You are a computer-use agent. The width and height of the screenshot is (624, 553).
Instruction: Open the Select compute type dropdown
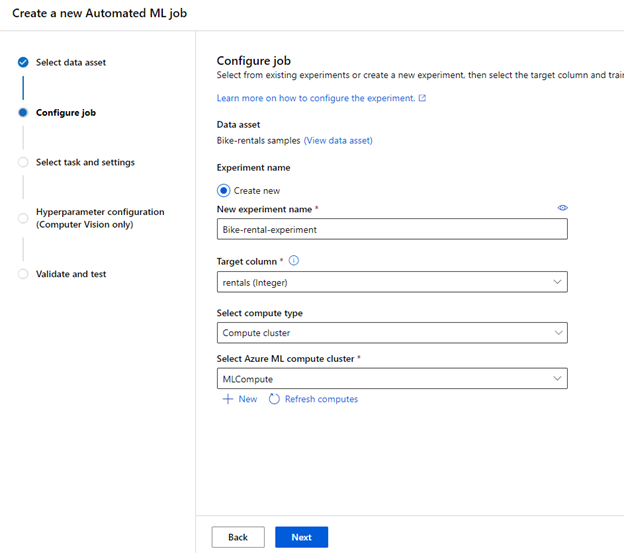pyautogui.click(x=392, y=332)
